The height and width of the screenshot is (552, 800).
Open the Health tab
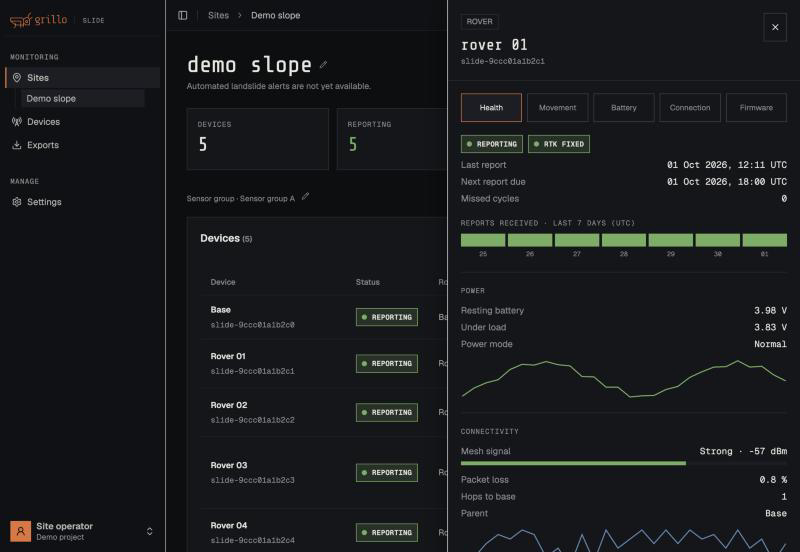(491, 108)
